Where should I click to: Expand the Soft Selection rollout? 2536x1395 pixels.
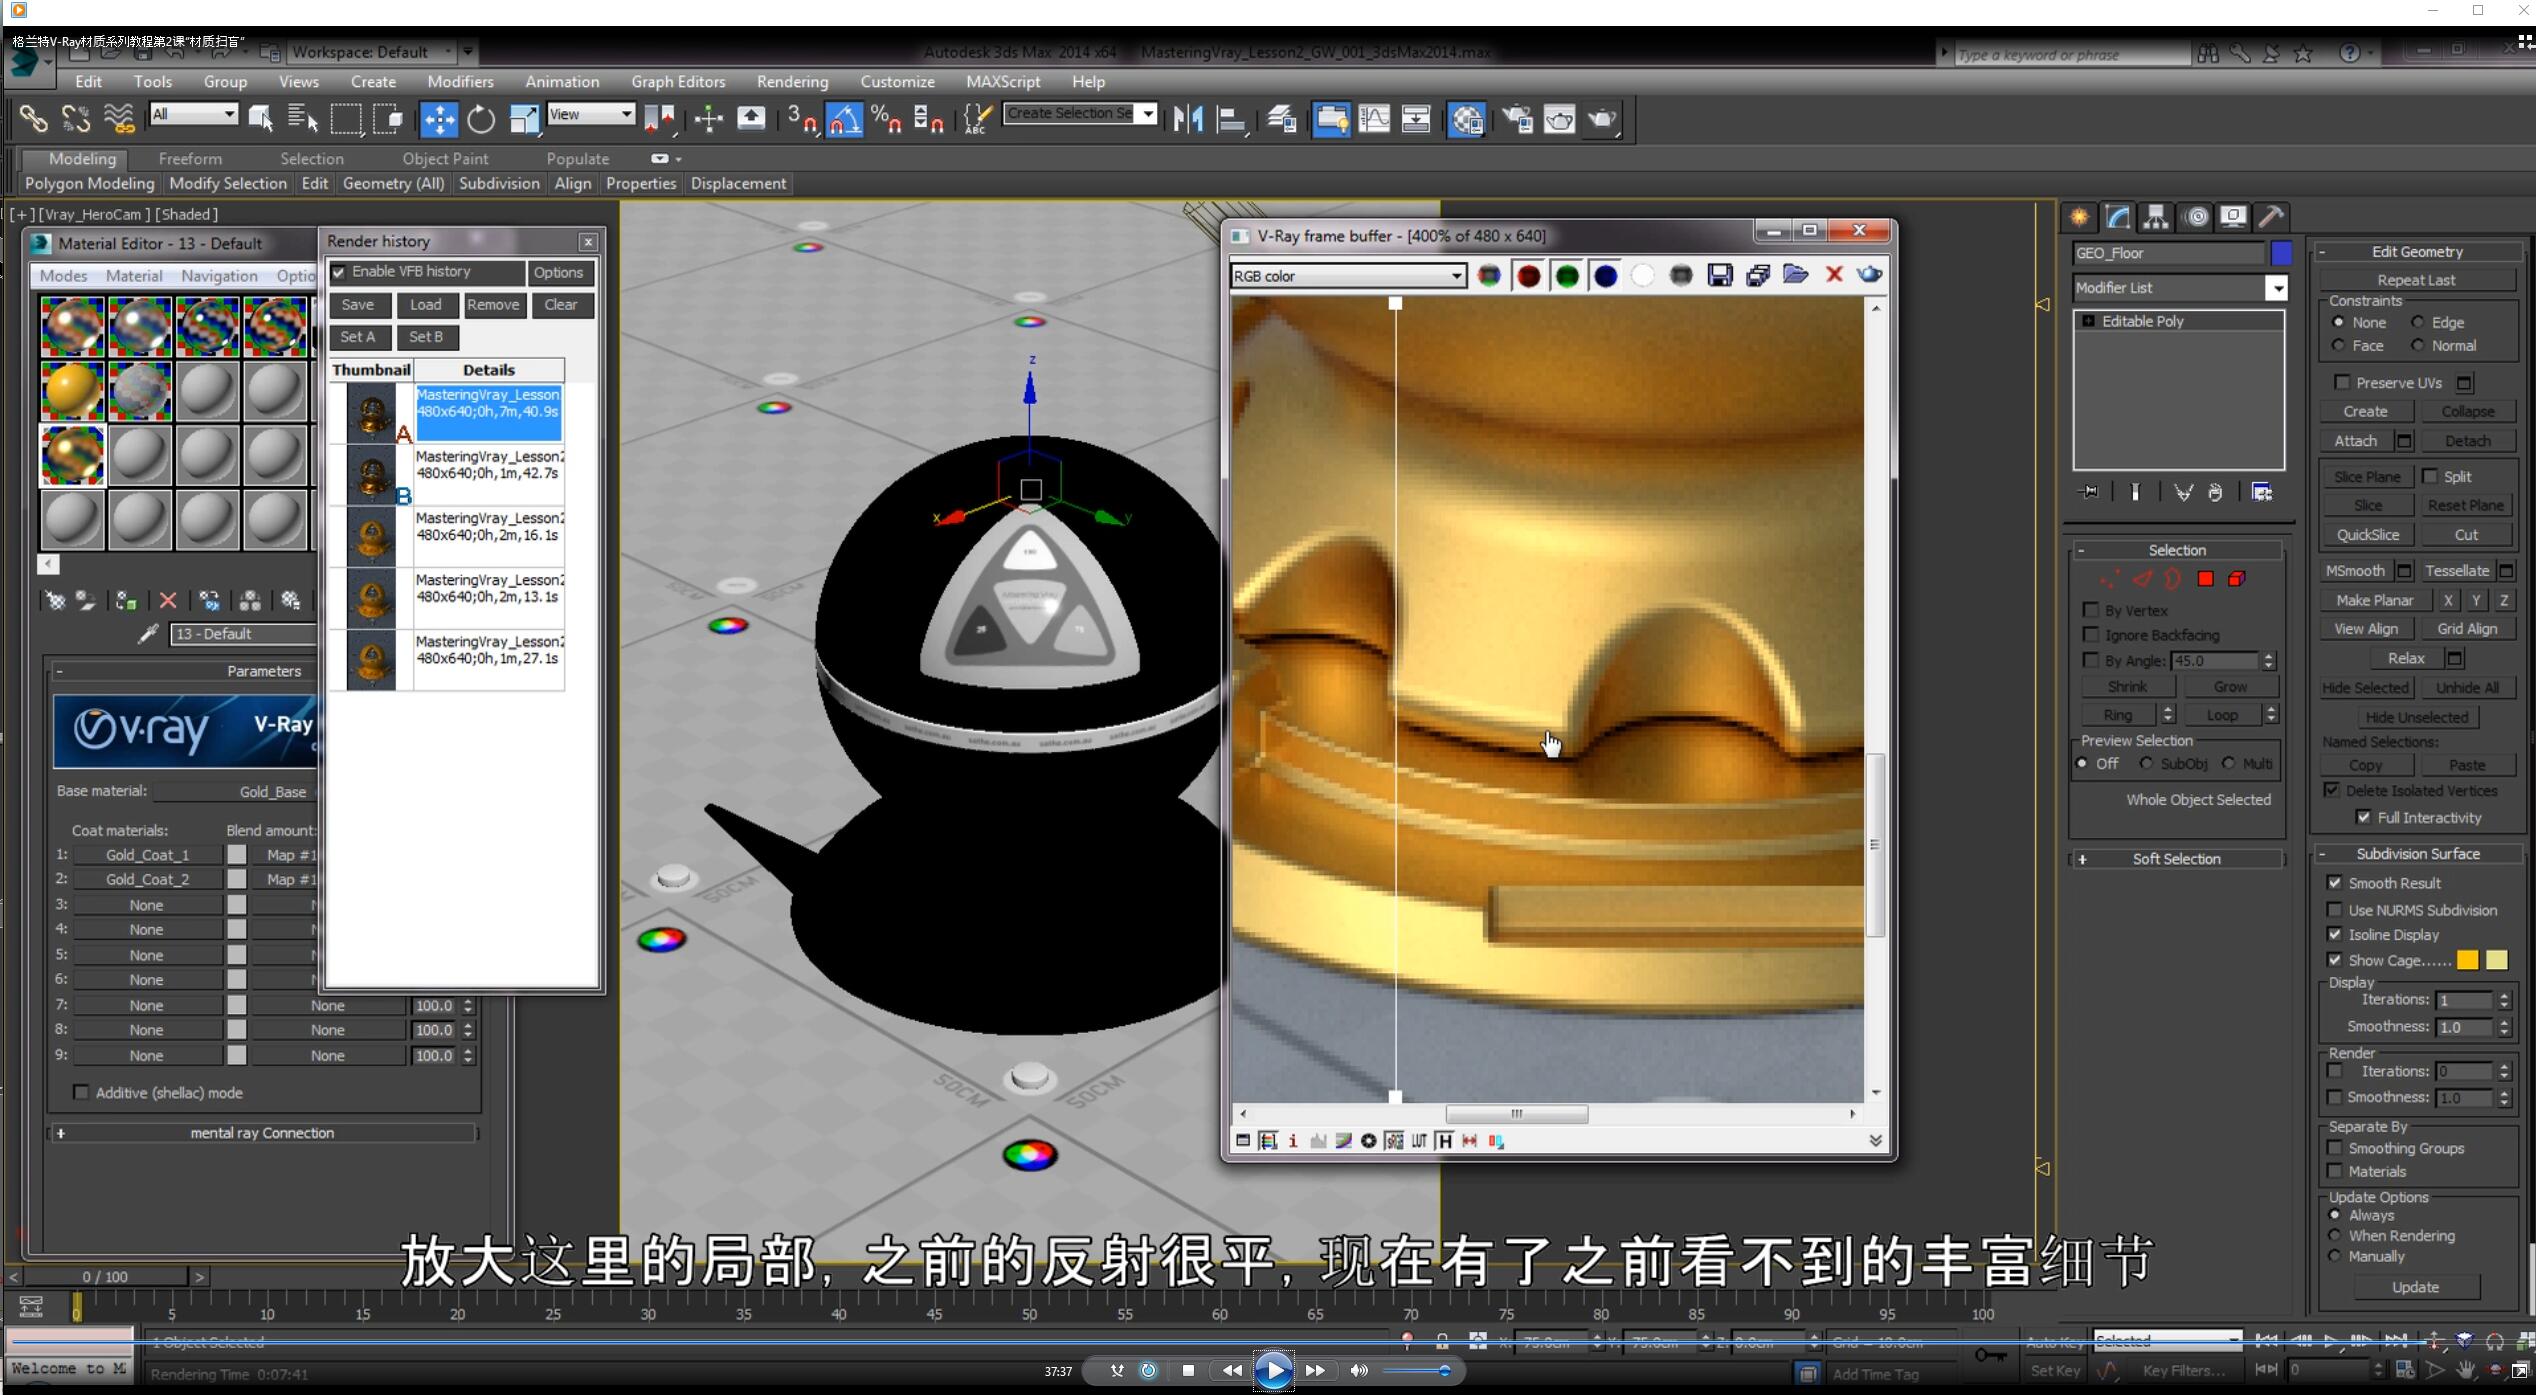pos(2177,859)
